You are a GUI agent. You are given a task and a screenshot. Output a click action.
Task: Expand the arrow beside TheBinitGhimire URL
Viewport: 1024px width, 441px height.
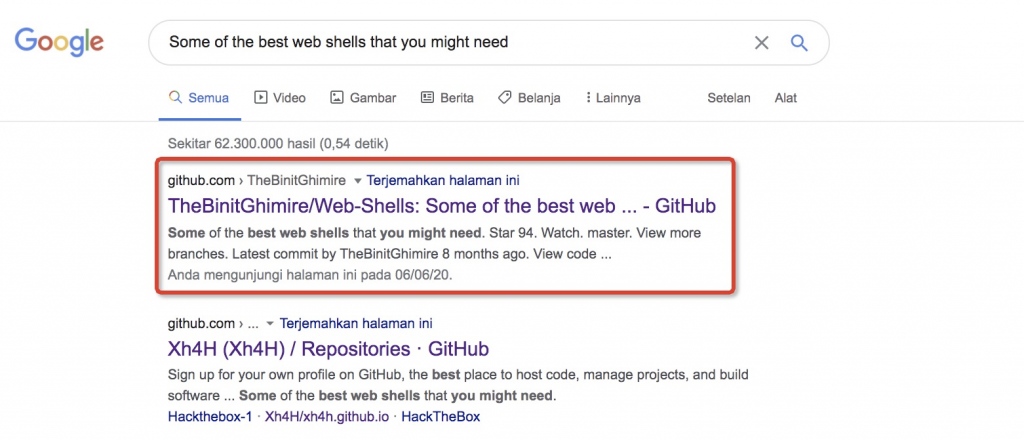tap(357, 180)
